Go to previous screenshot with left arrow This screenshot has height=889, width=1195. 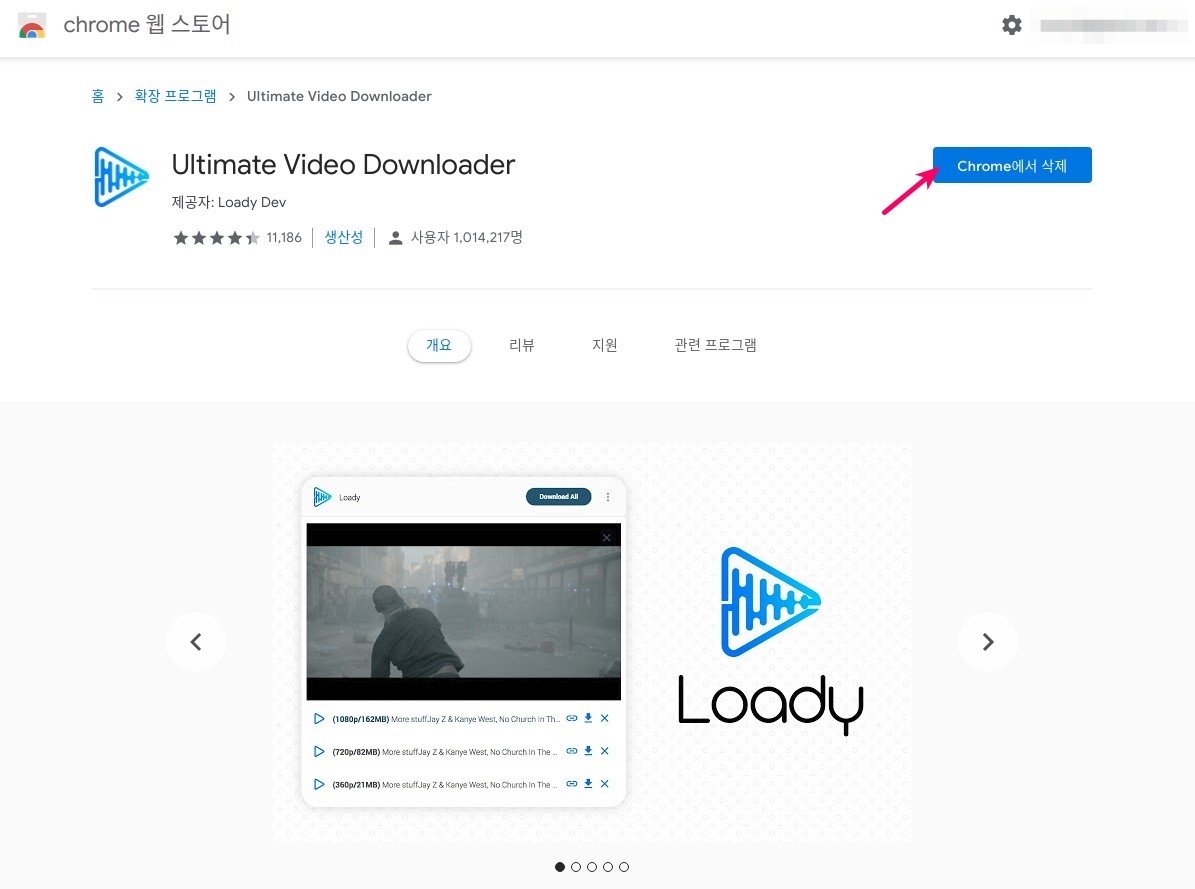click(196, 642)
